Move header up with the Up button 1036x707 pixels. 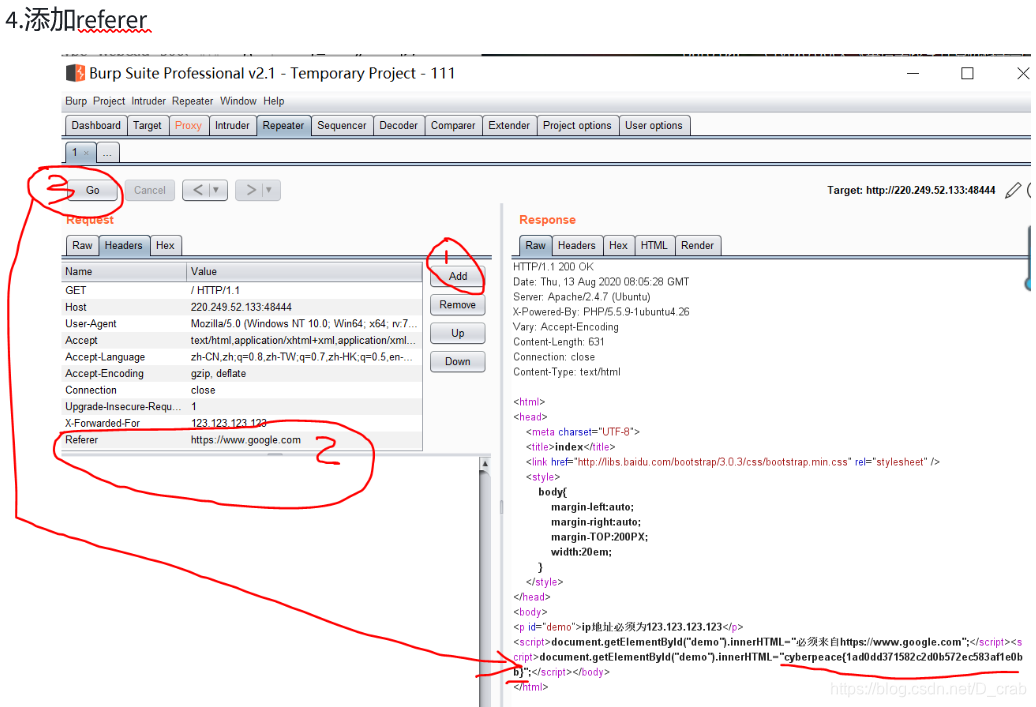tap(458, 333)
